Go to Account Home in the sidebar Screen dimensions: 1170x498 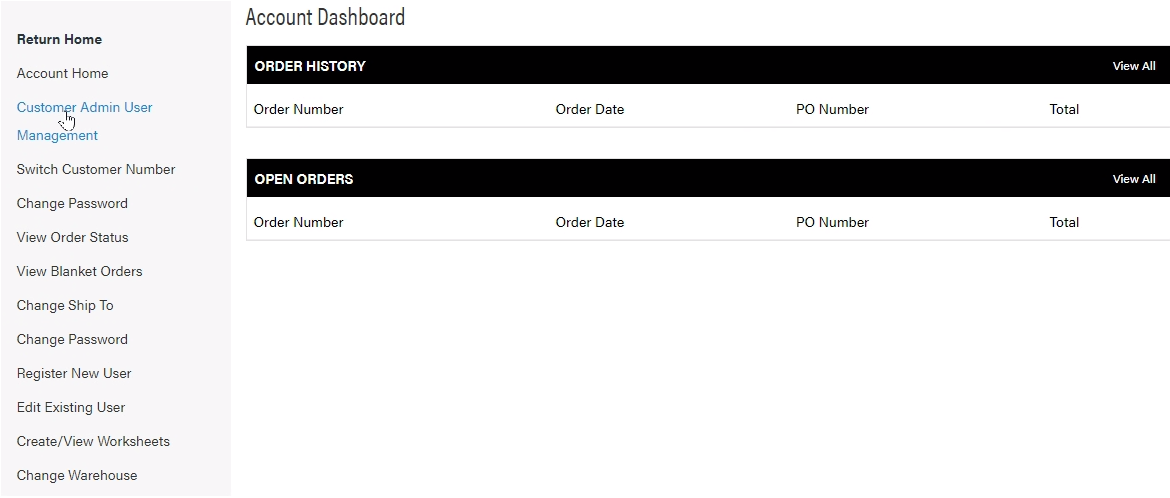click(x=62, y=73)
